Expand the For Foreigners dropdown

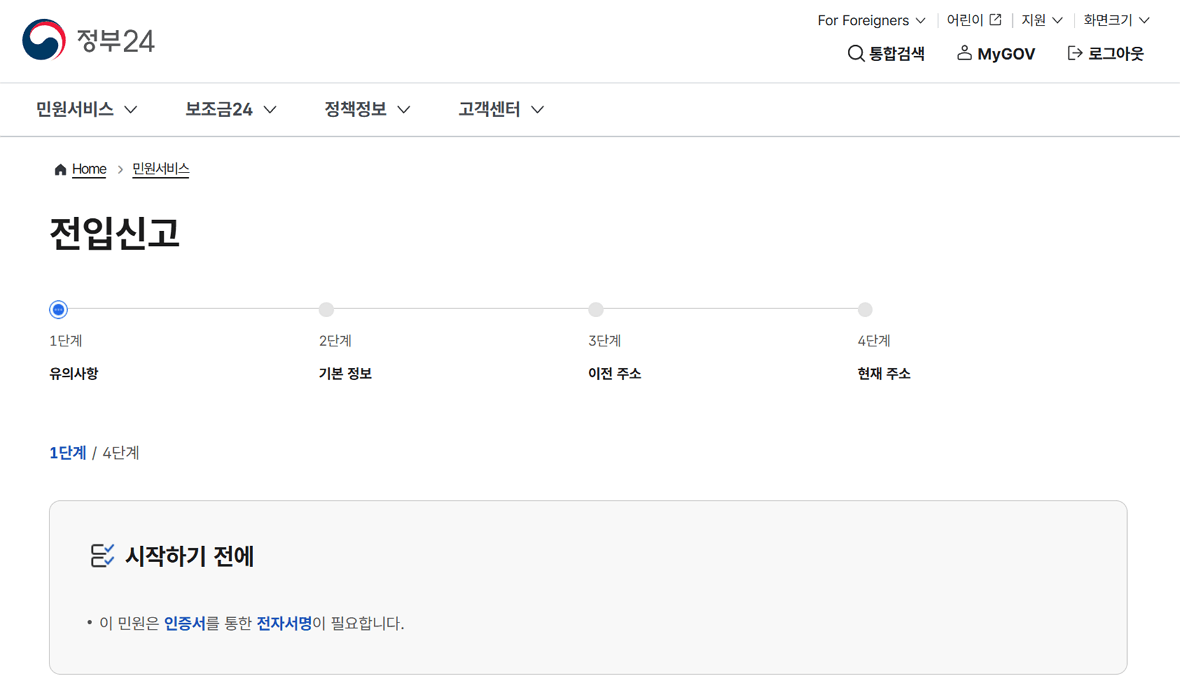pyautogui.click(x=869, y=19)
